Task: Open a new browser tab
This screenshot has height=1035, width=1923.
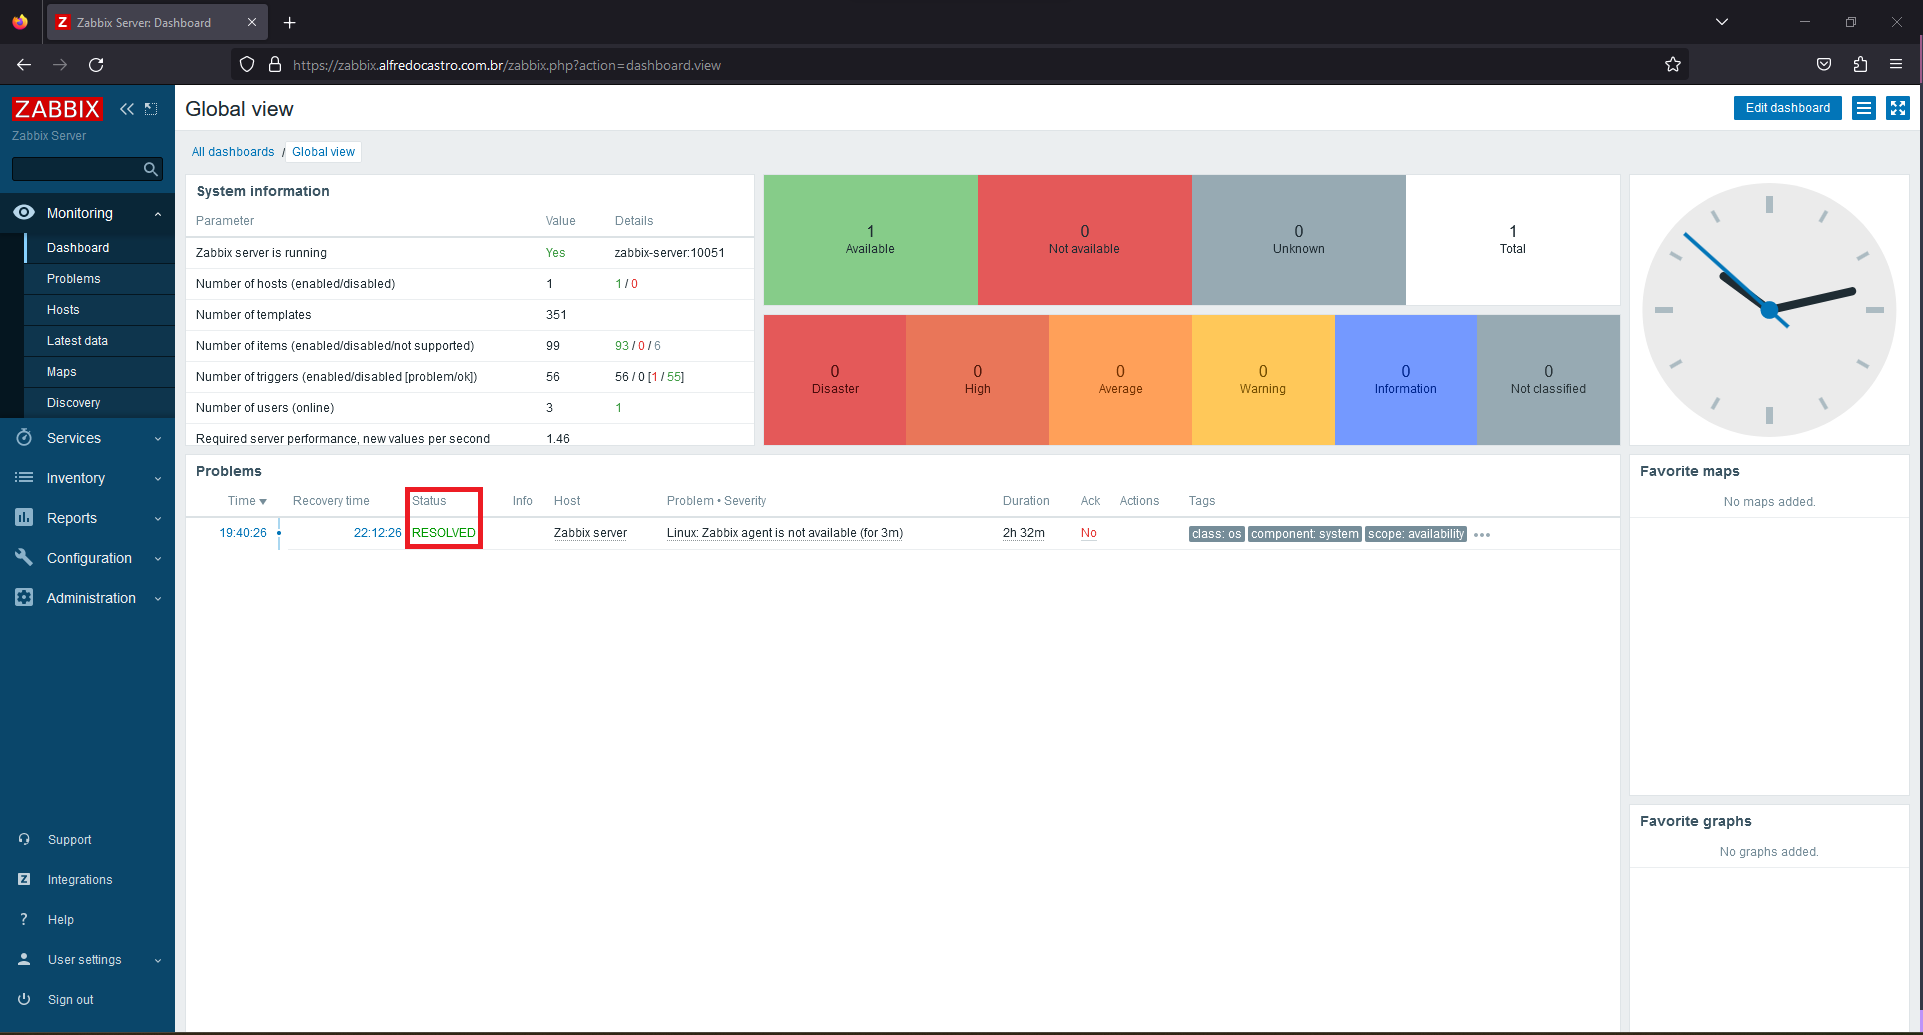Action: [290, 22]
